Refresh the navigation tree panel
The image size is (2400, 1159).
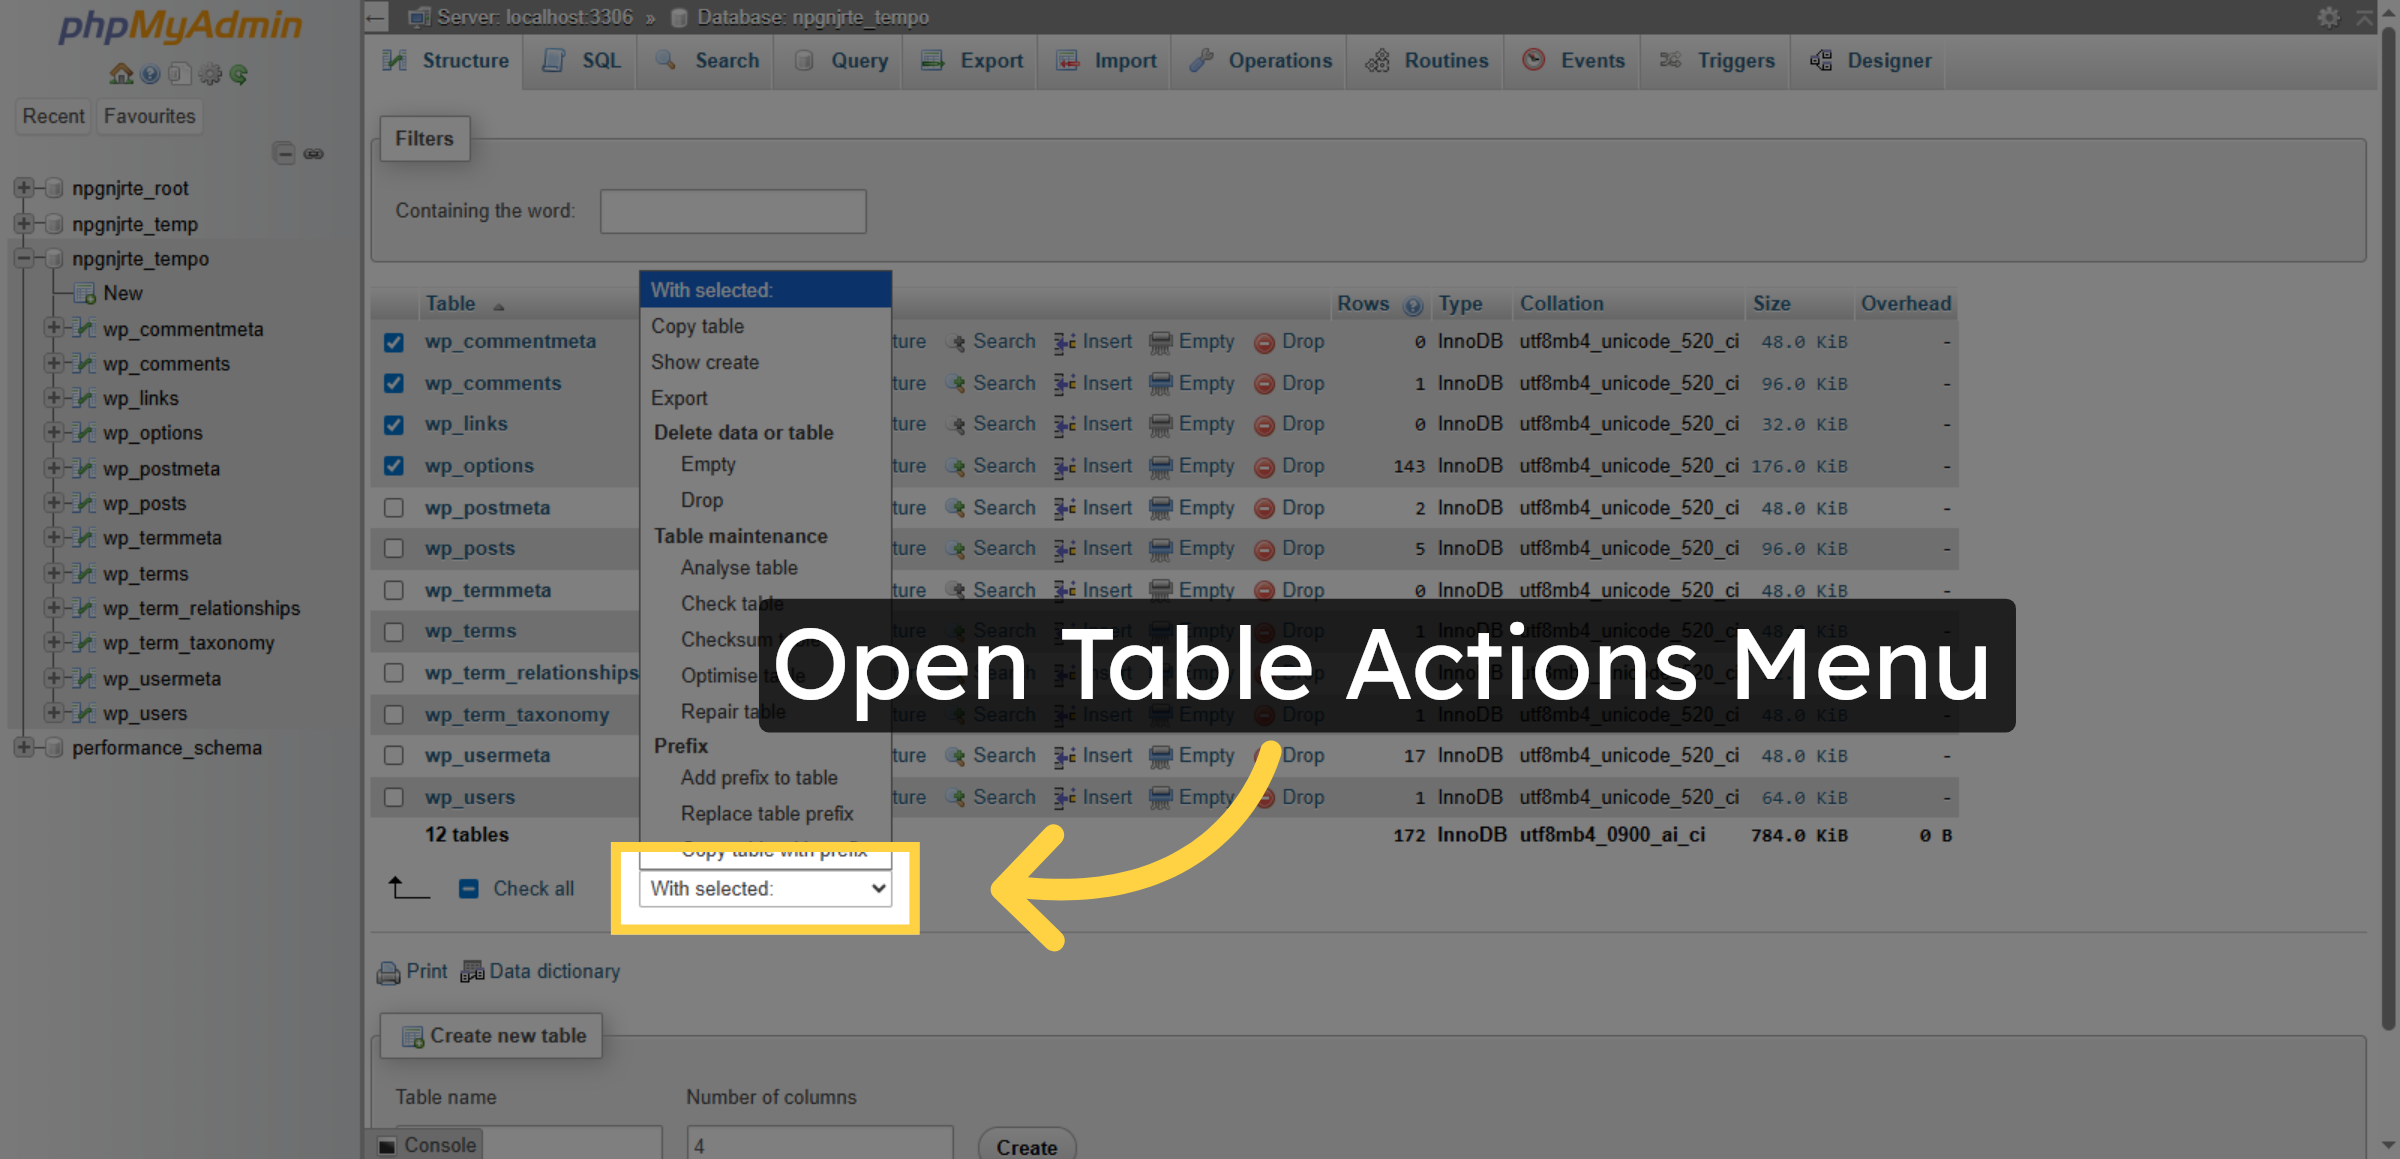point(239,74)
